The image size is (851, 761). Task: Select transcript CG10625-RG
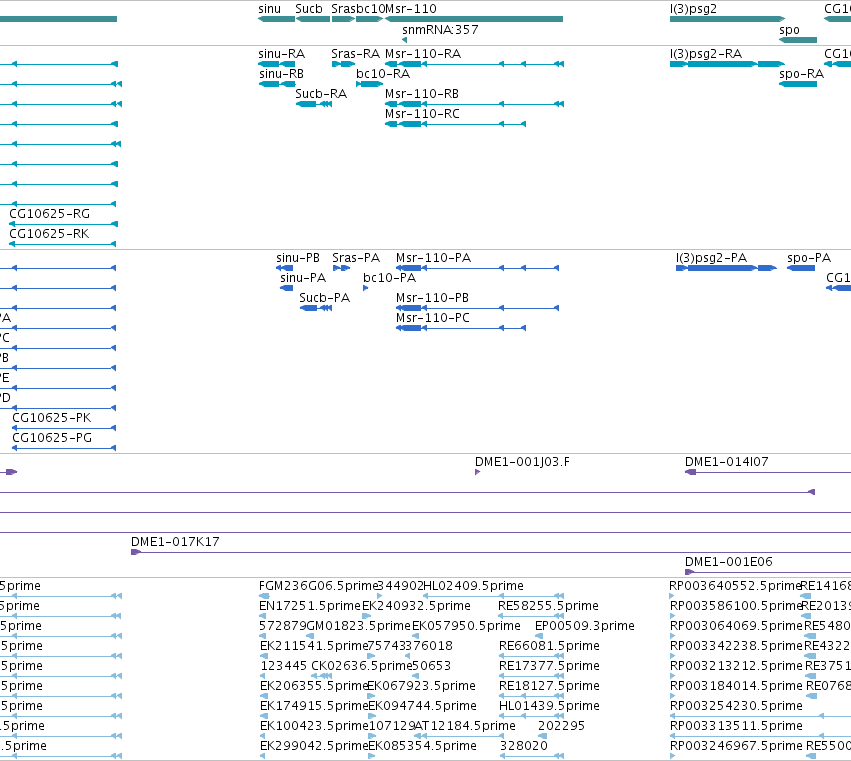[x=63, y=224]
